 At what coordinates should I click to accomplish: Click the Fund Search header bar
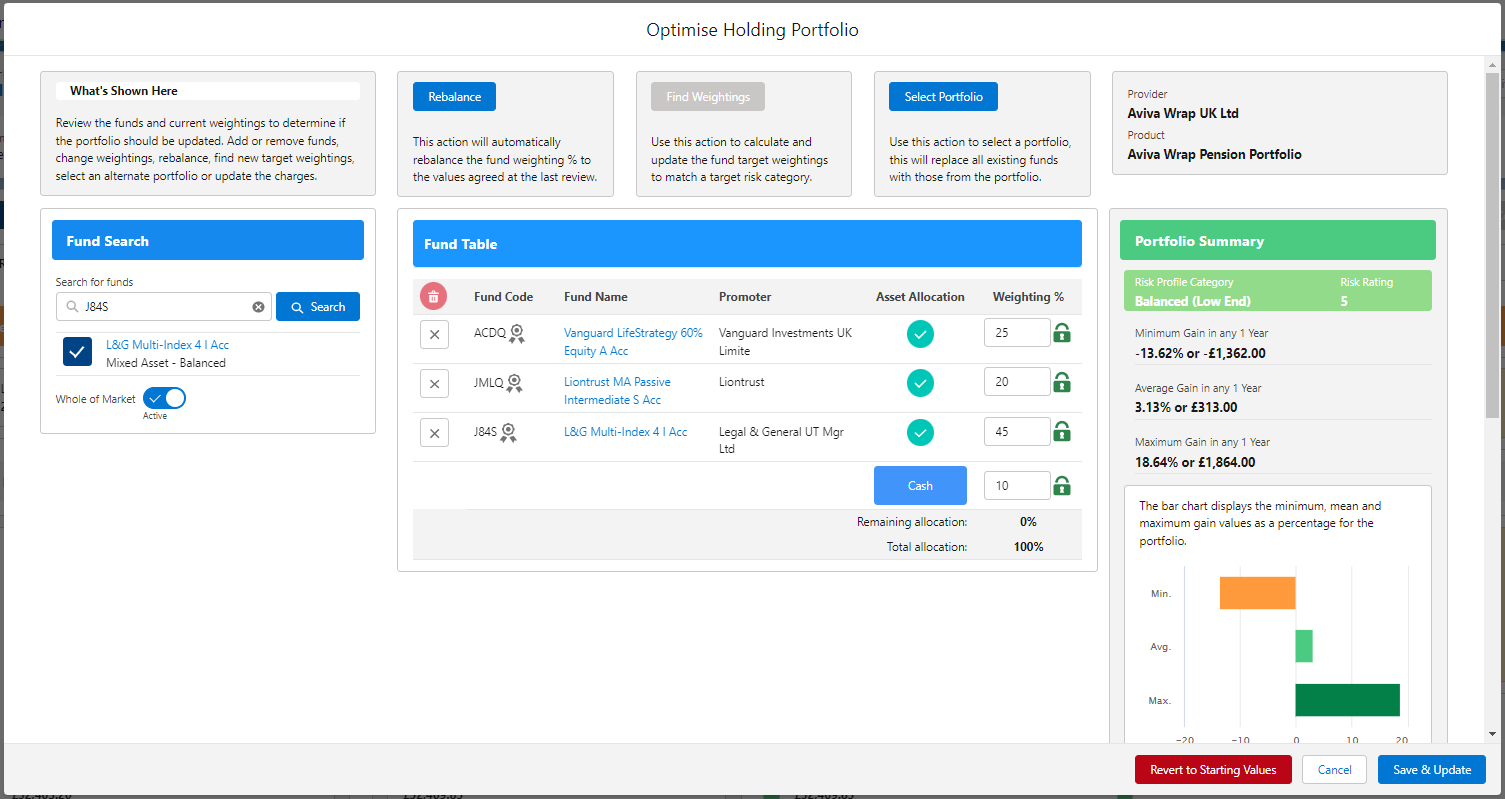tap(208, 241)
